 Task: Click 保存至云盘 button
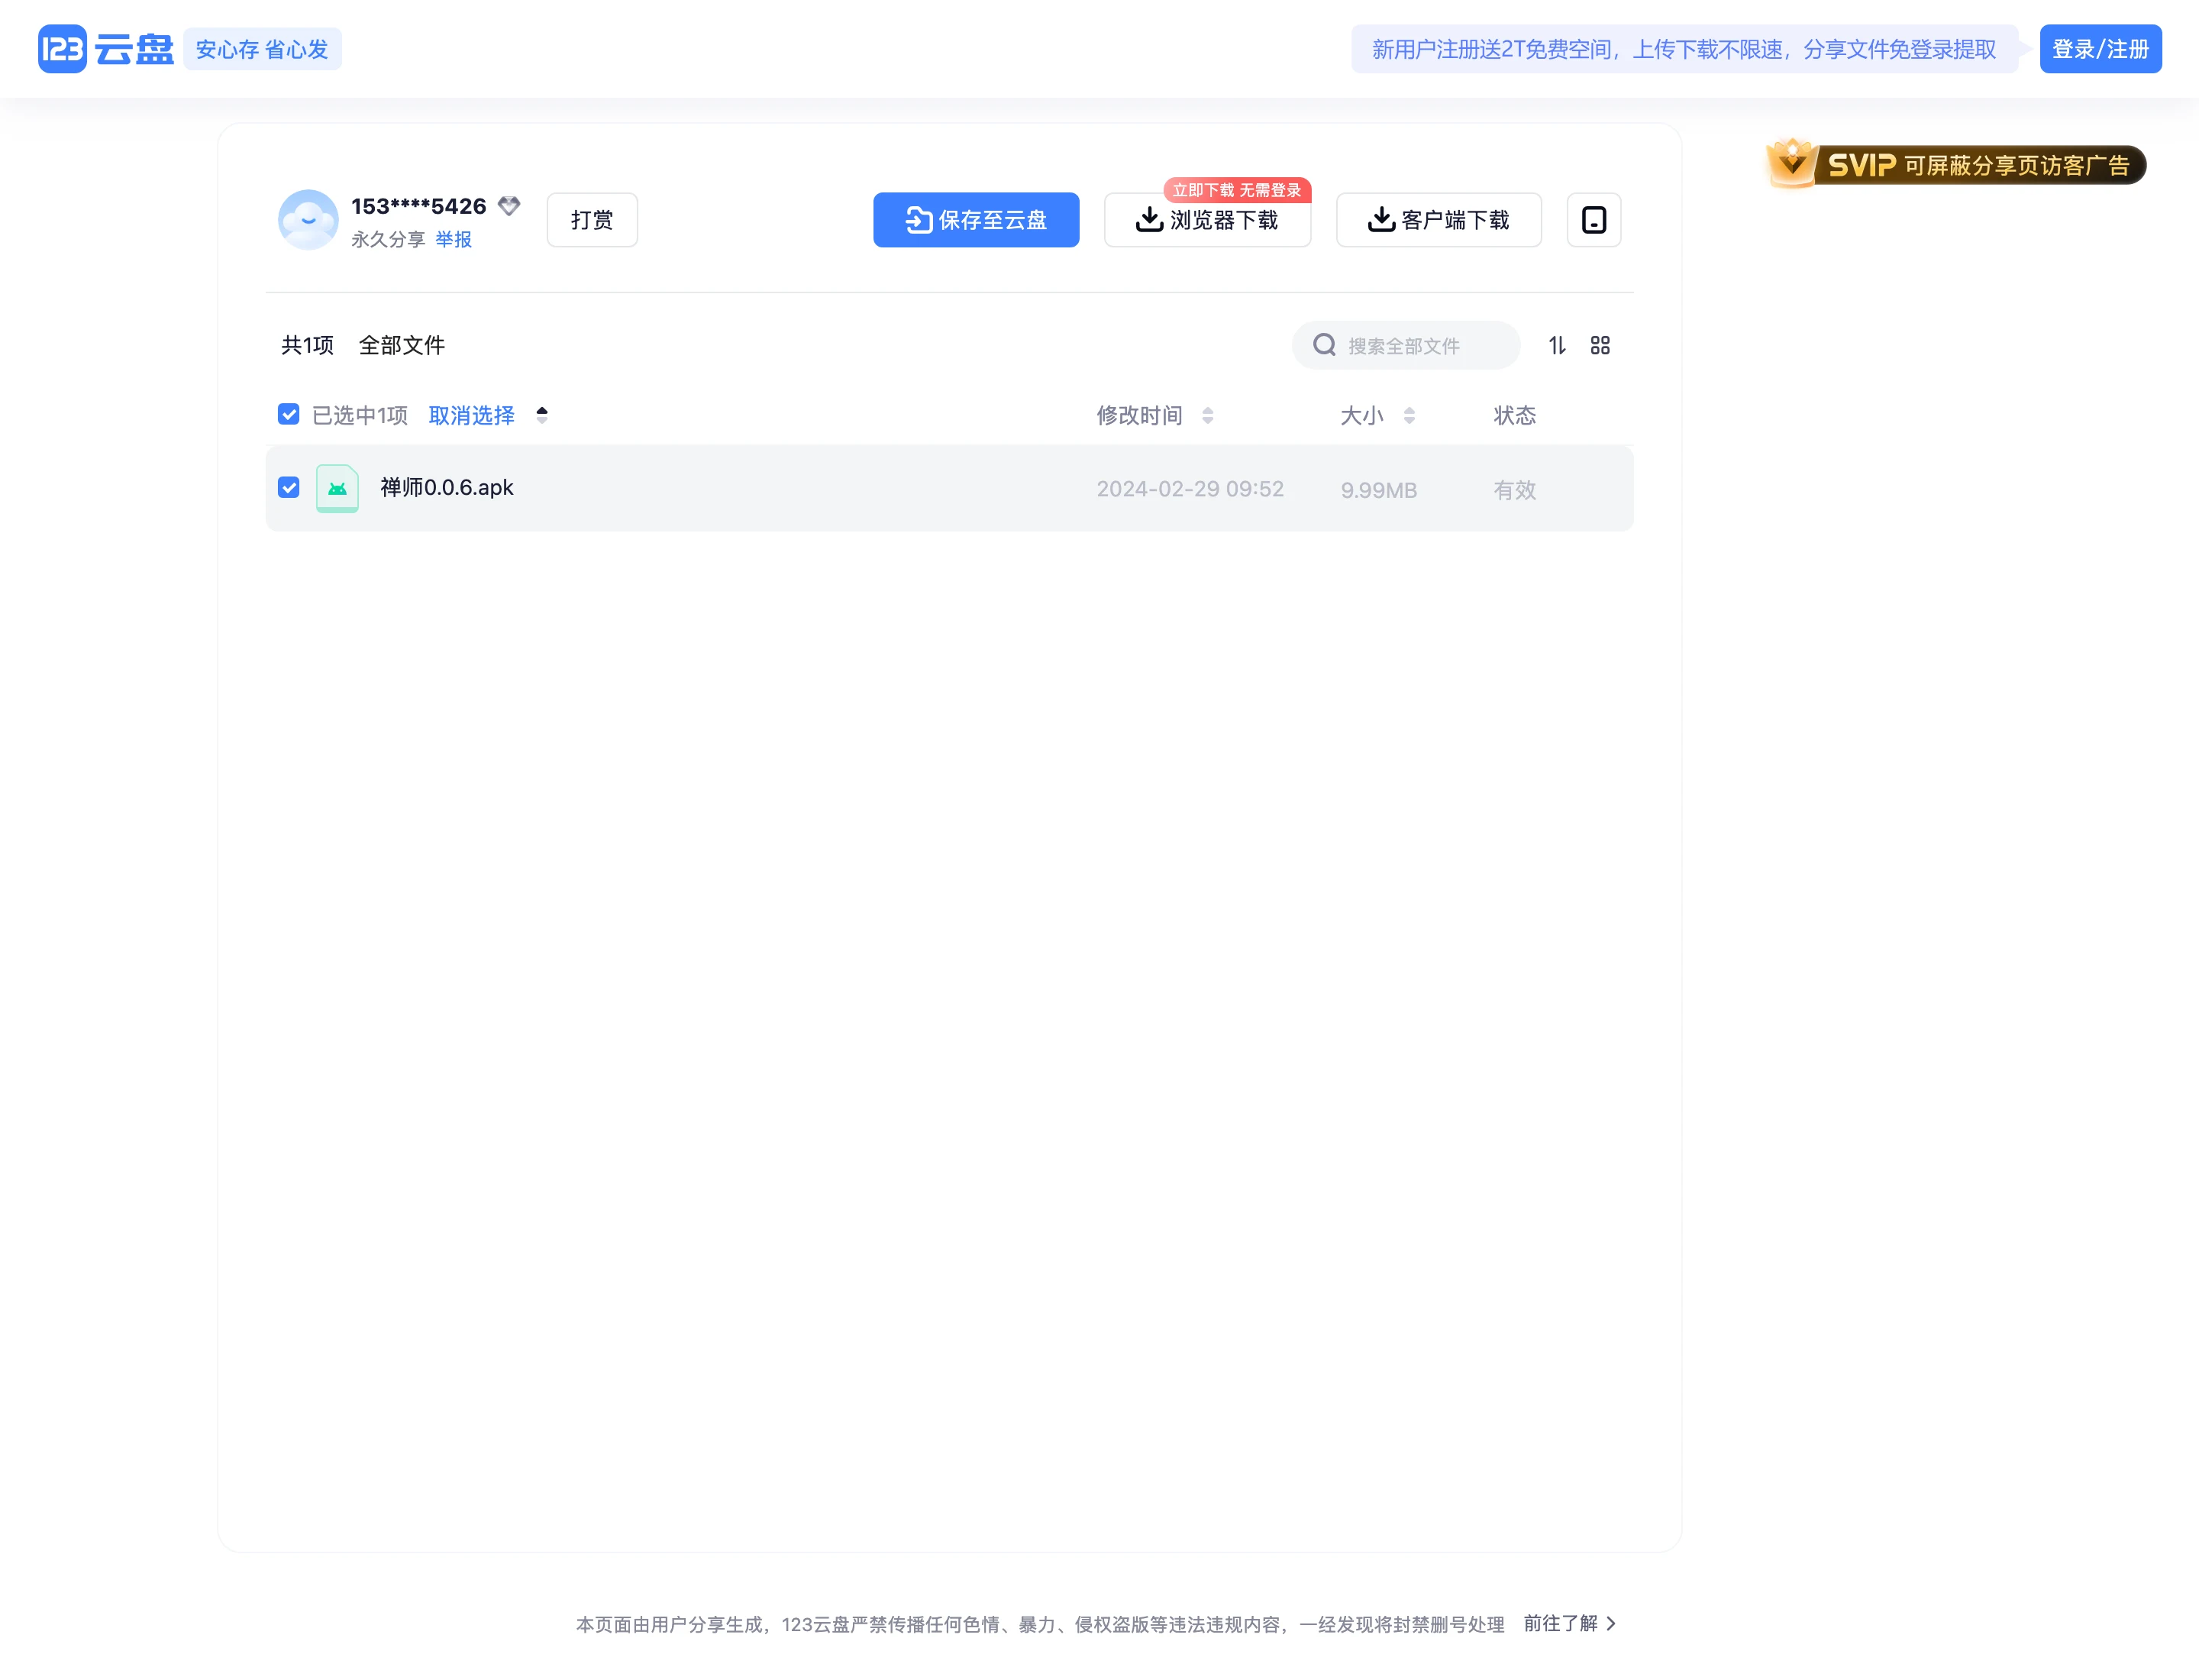pyautogui.click(x=976, y=220)
